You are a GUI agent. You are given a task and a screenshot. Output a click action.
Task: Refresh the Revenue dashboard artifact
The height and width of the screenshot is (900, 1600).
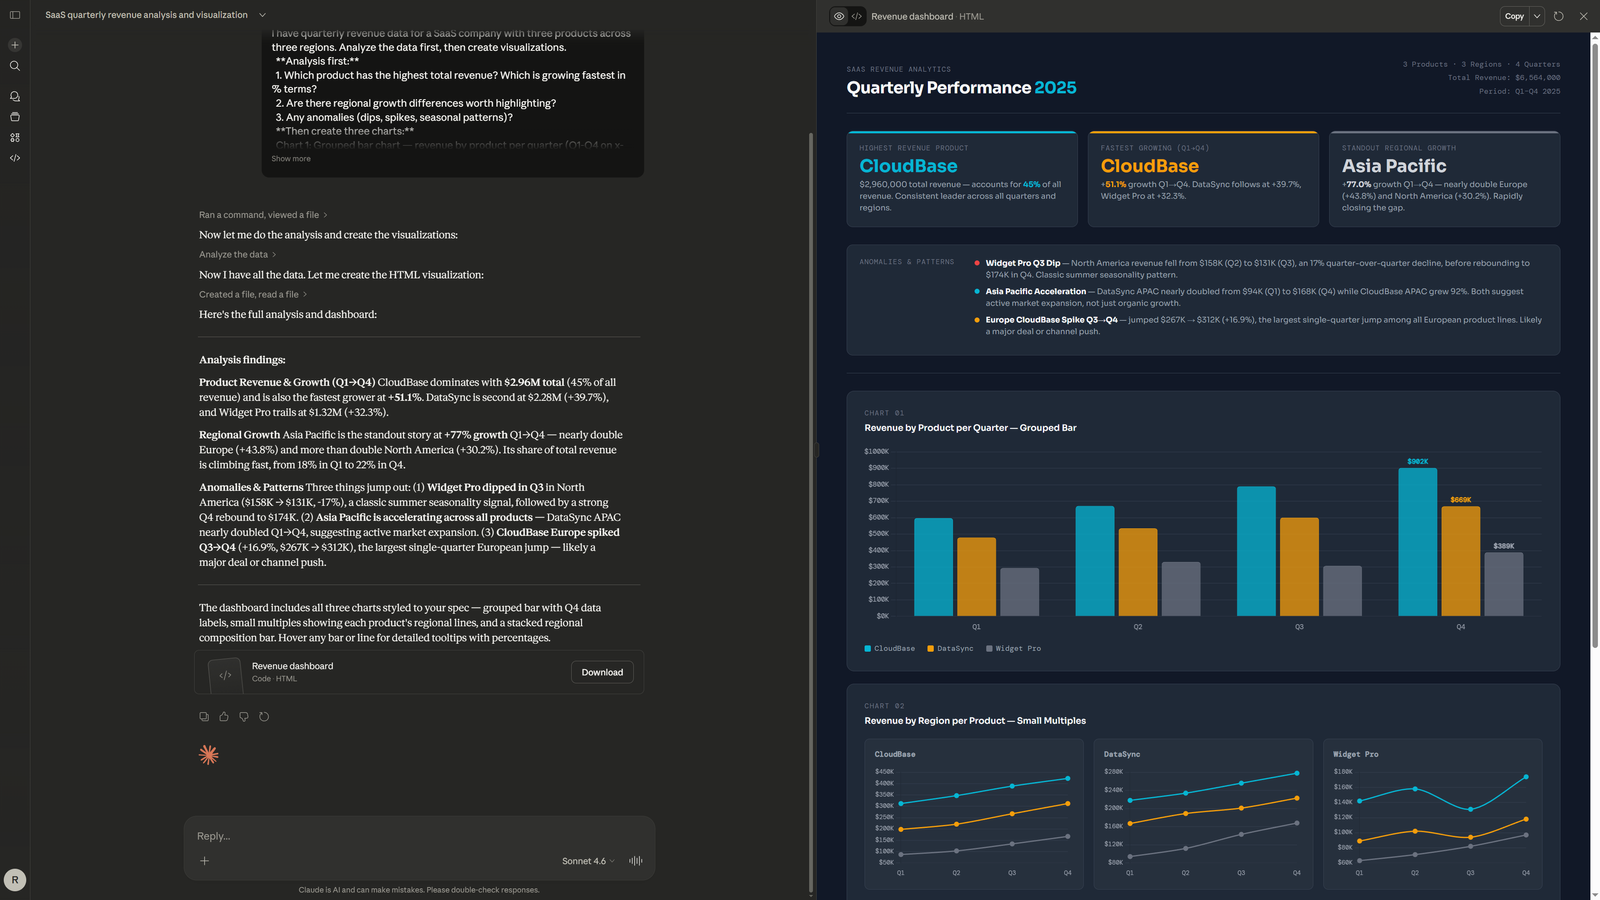pos(1557,16)
